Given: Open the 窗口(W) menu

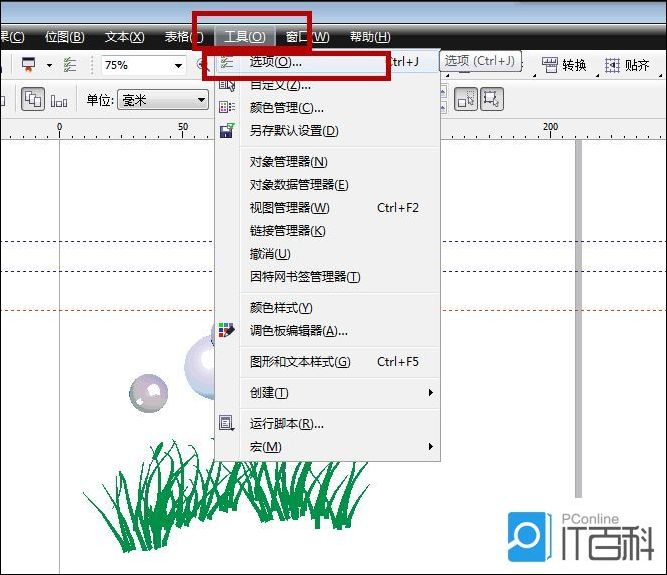Looking at the screenshot, I should pyautogui.click(x=307, y=37).
